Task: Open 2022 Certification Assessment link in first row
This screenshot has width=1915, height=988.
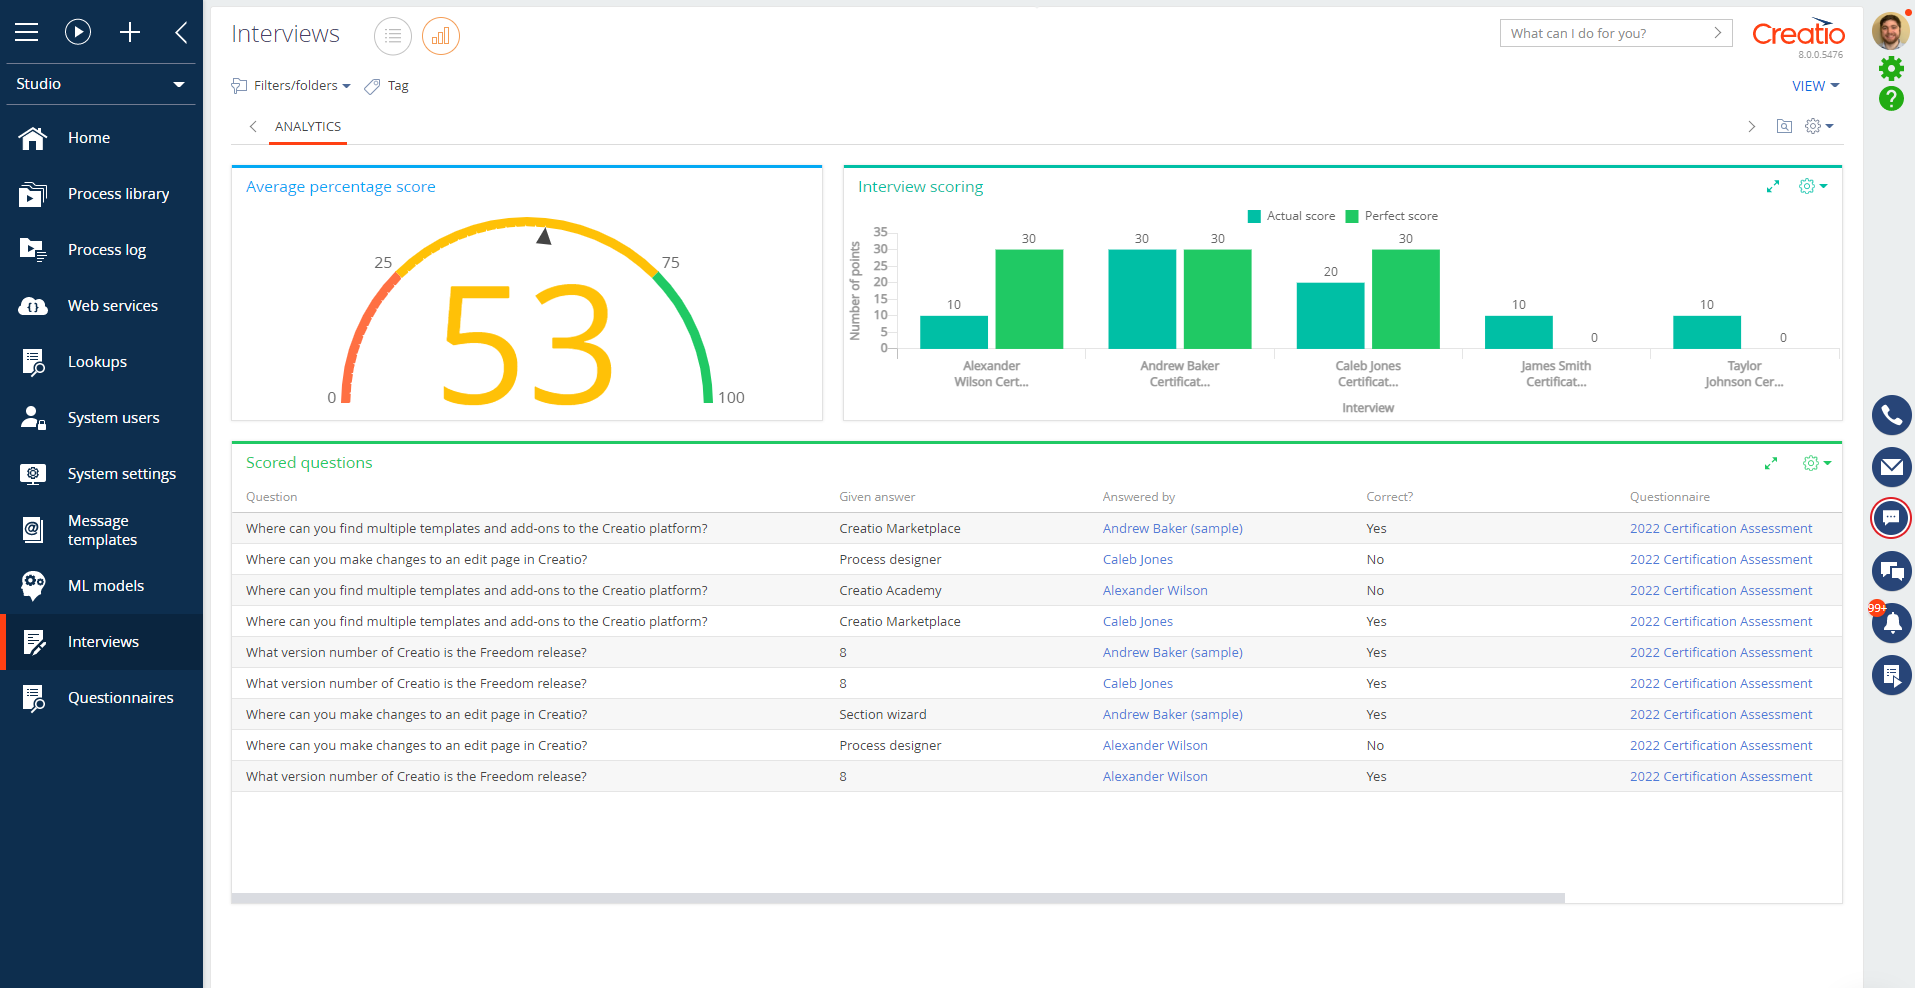Action: pos(1720,529)
